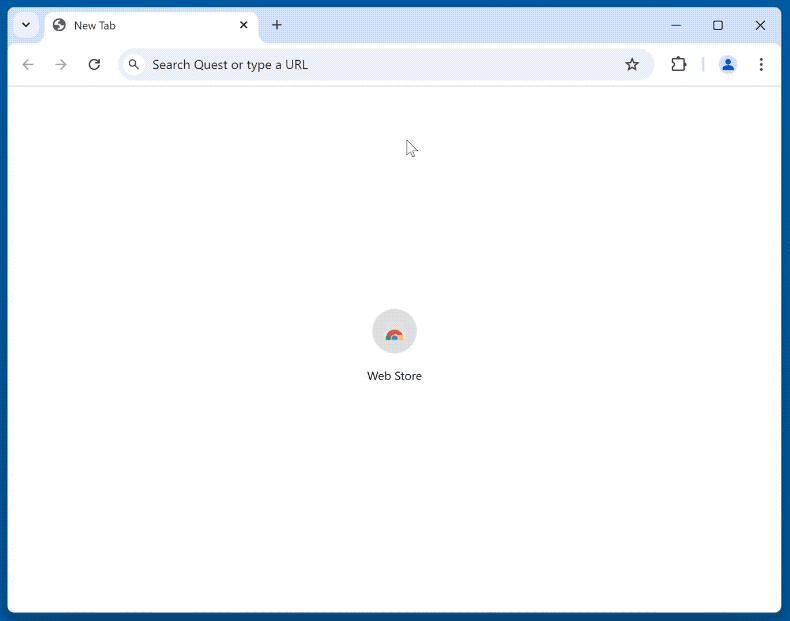Image resolution: width=790 pixels, height=621 pixels.
Task: Open the tab search dropdown chevron
Action: 26,25
